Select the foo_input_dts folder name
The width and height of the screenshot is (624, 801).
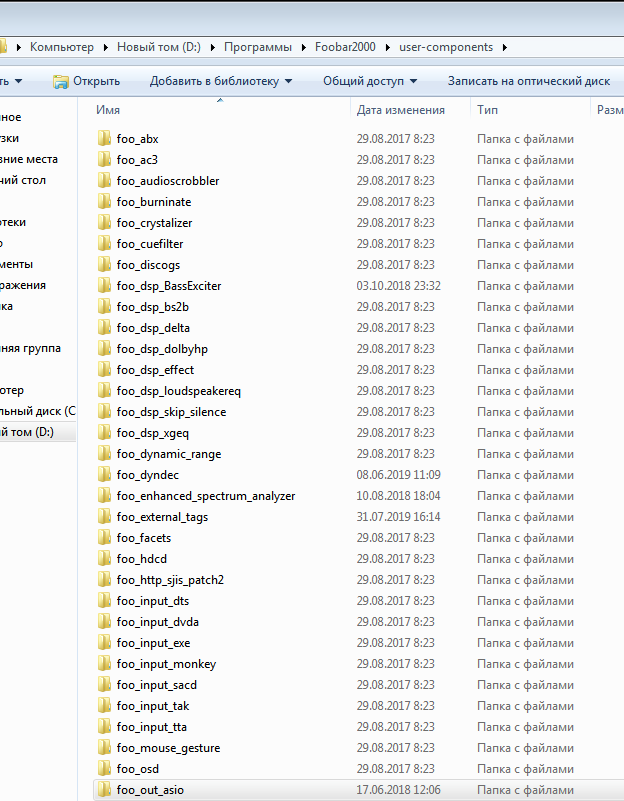(153, 601)
